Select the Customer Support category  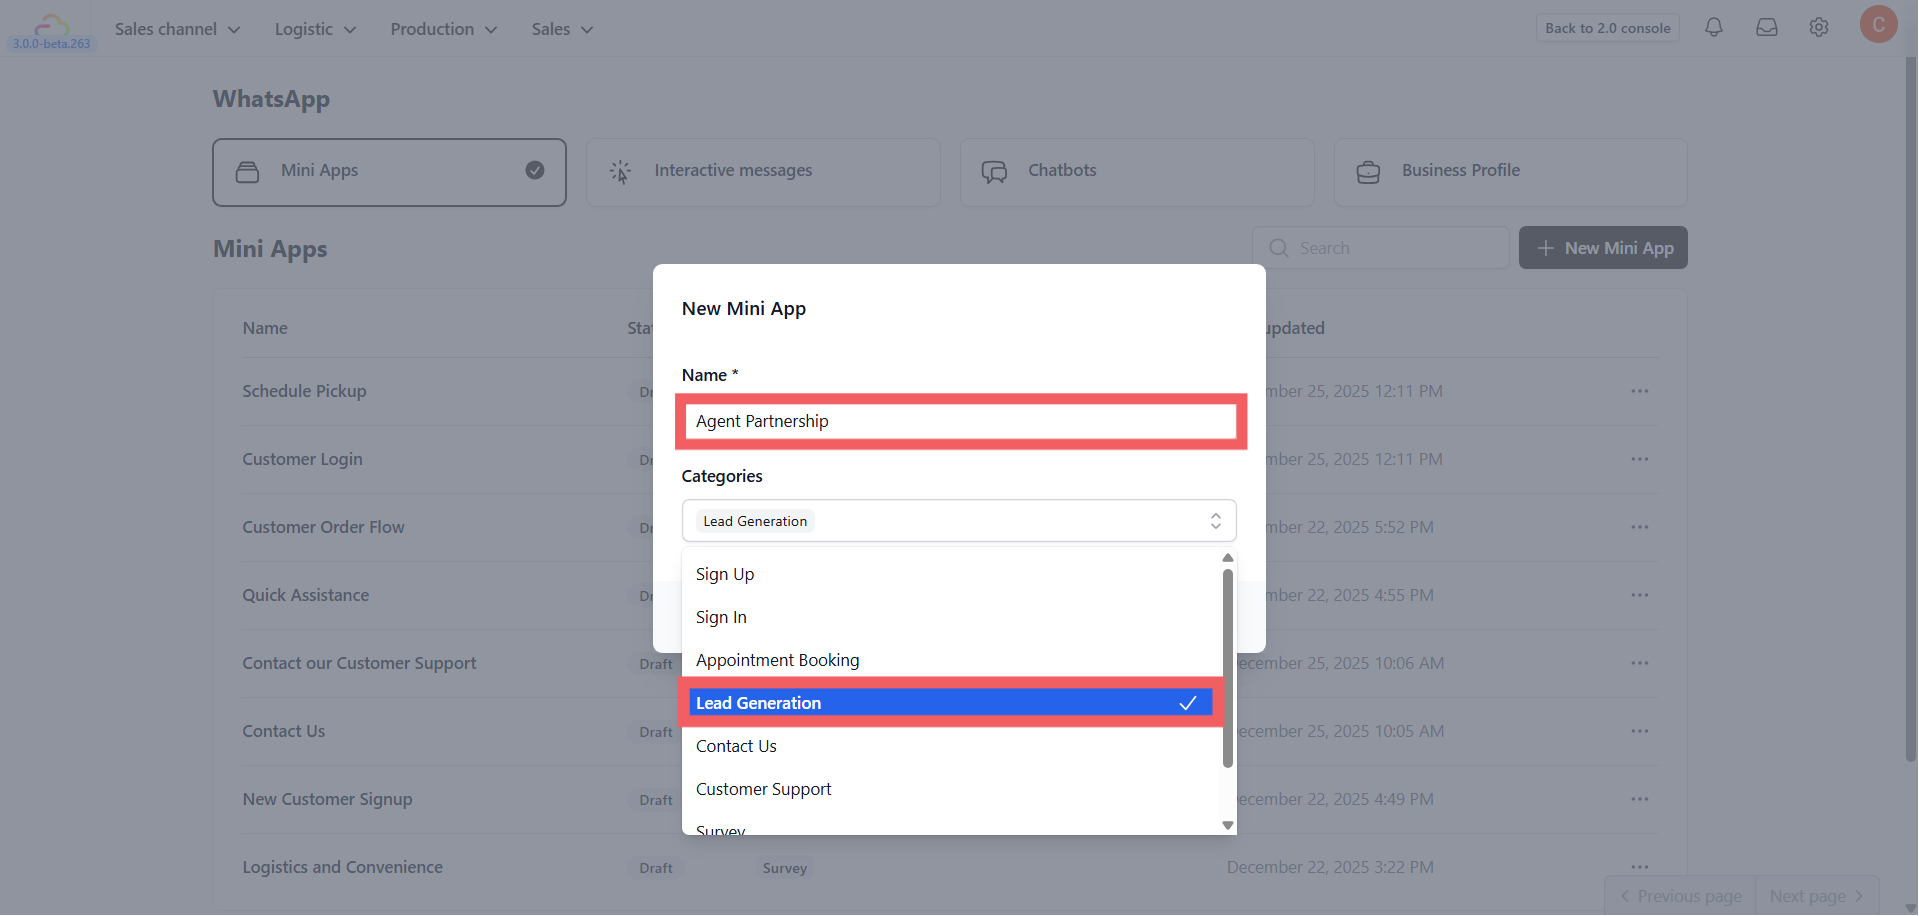pos(951,789)
